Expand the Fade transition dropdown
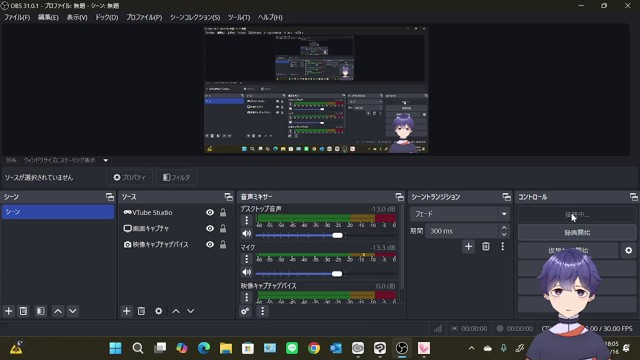640x360 pixels. point(504,214)
